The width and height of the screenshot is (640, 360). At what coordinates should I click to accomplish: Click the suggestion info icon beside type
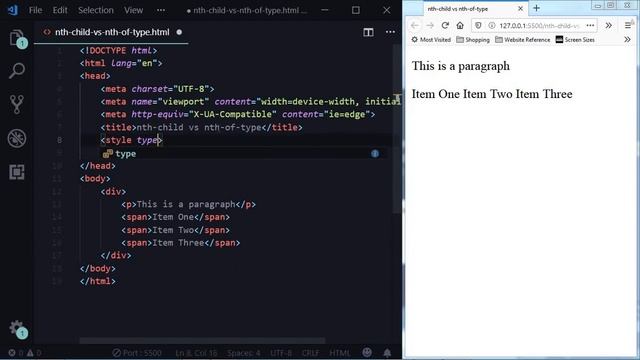[x=375, y=153]
